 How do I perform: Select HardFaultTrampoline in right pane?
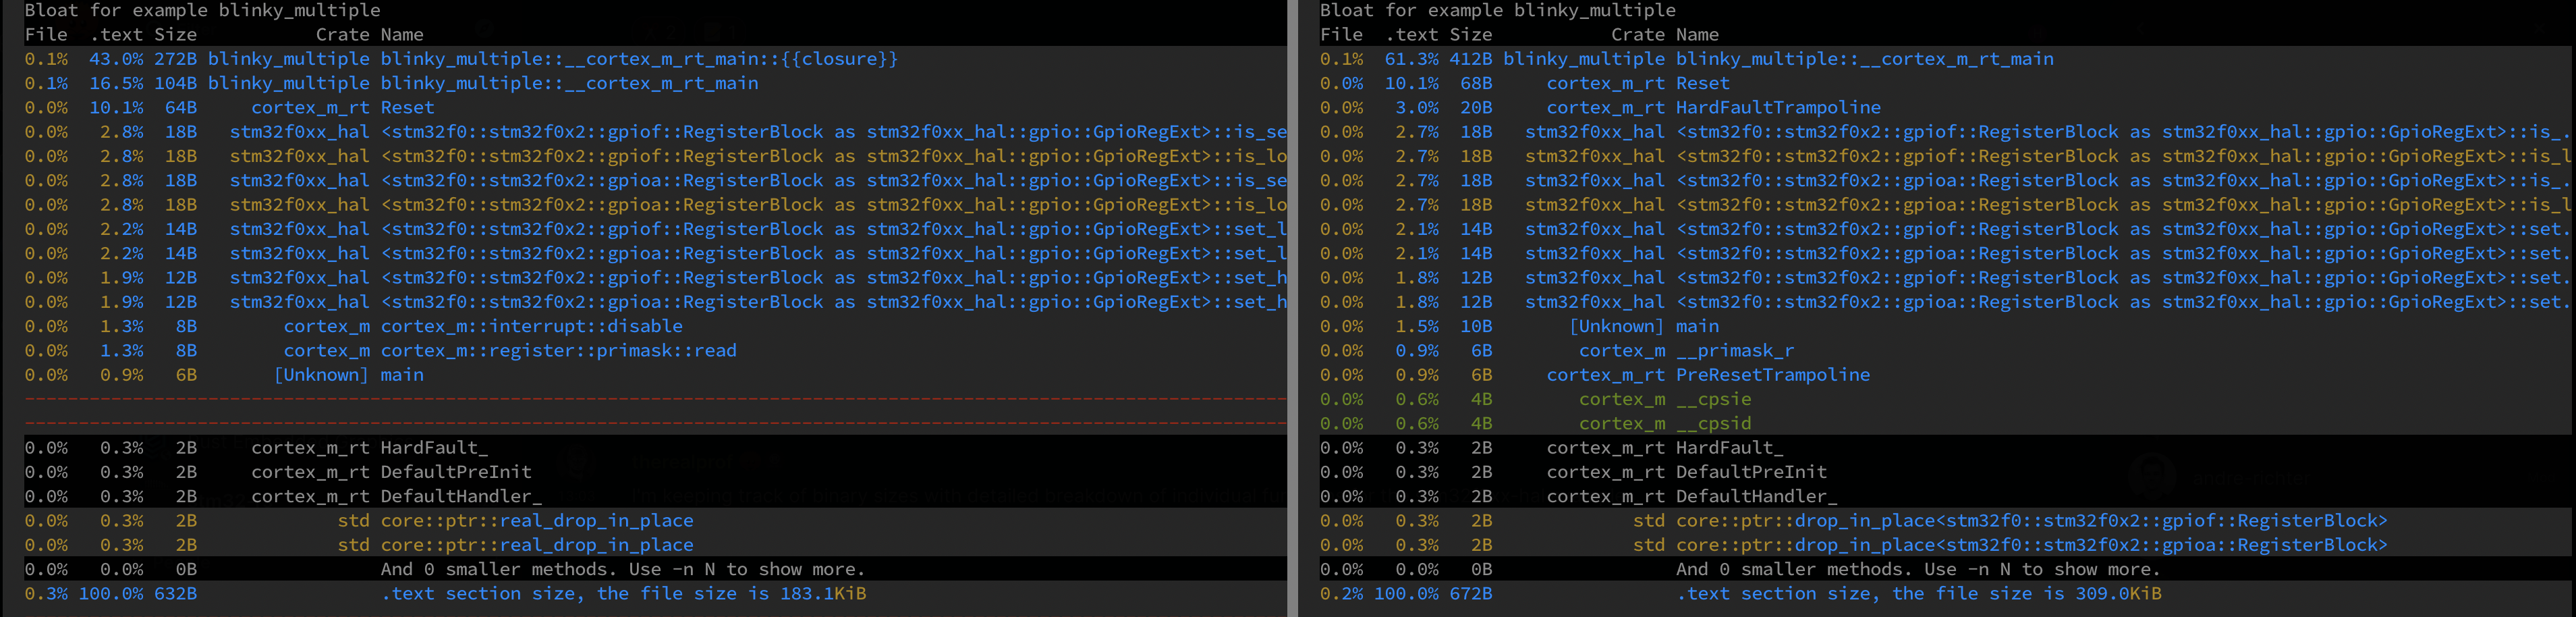pyautogui.click(x=1778, y=107)
